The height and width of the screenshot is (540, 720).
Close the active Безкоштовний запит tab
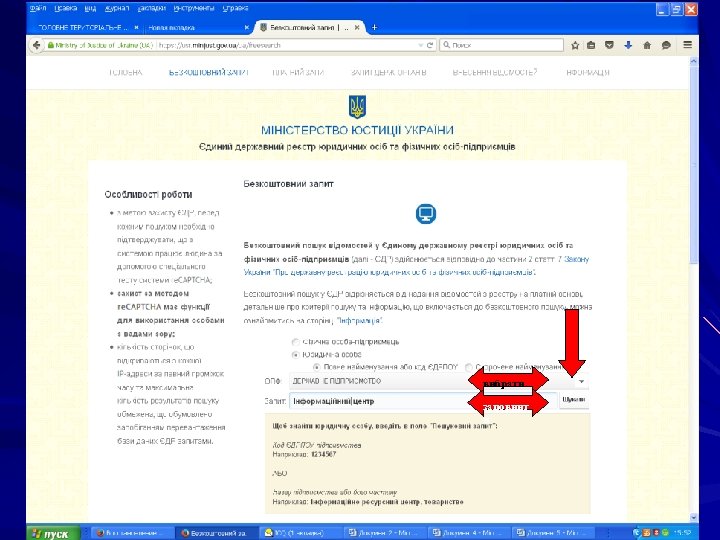[x=357, y=28]
